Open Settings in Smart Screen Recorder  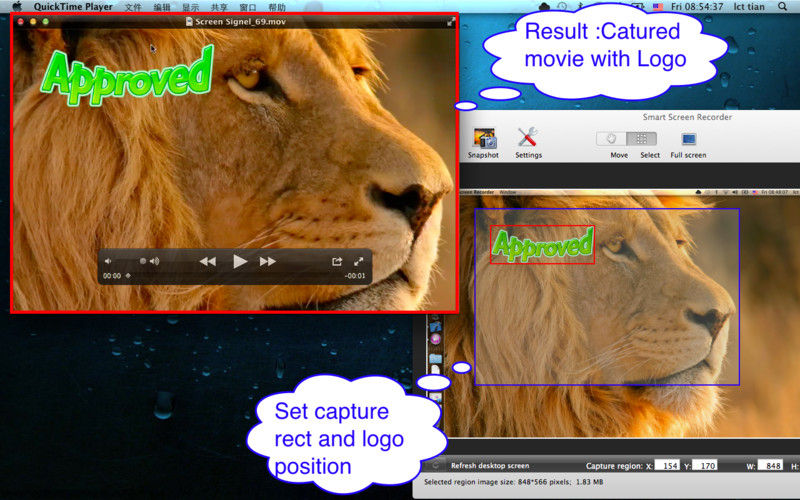[x=528, y=139]
